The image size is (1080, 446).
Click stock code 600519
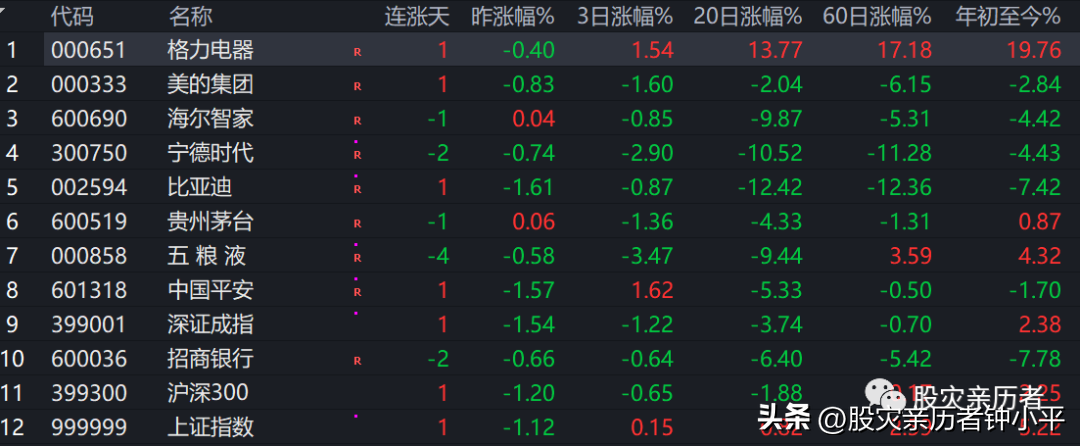point(89,222)
